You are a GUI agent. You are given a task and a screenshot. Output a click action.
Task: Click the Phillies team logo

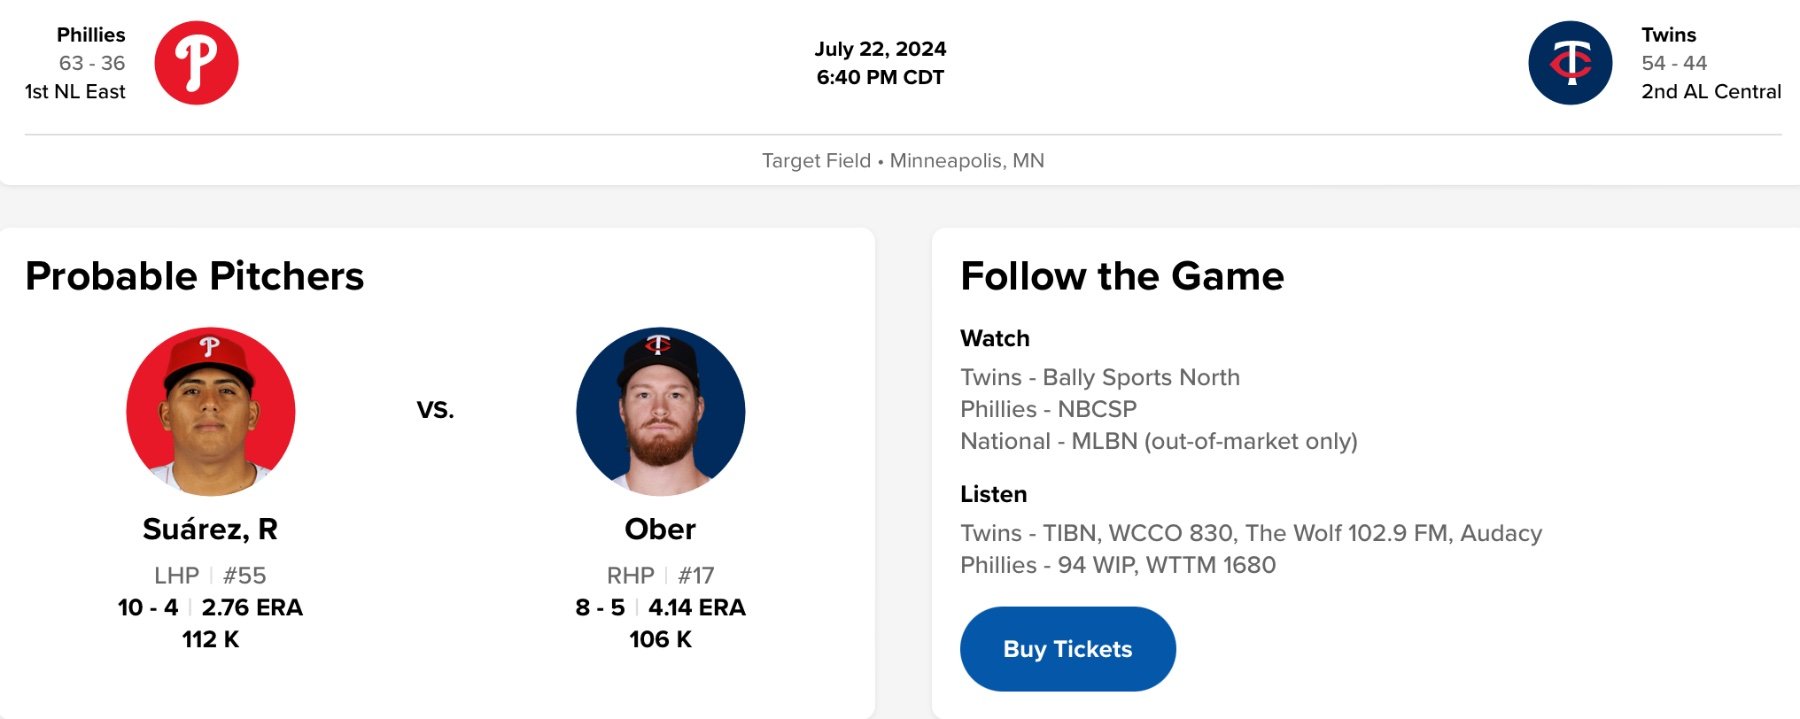click(196, 63)
